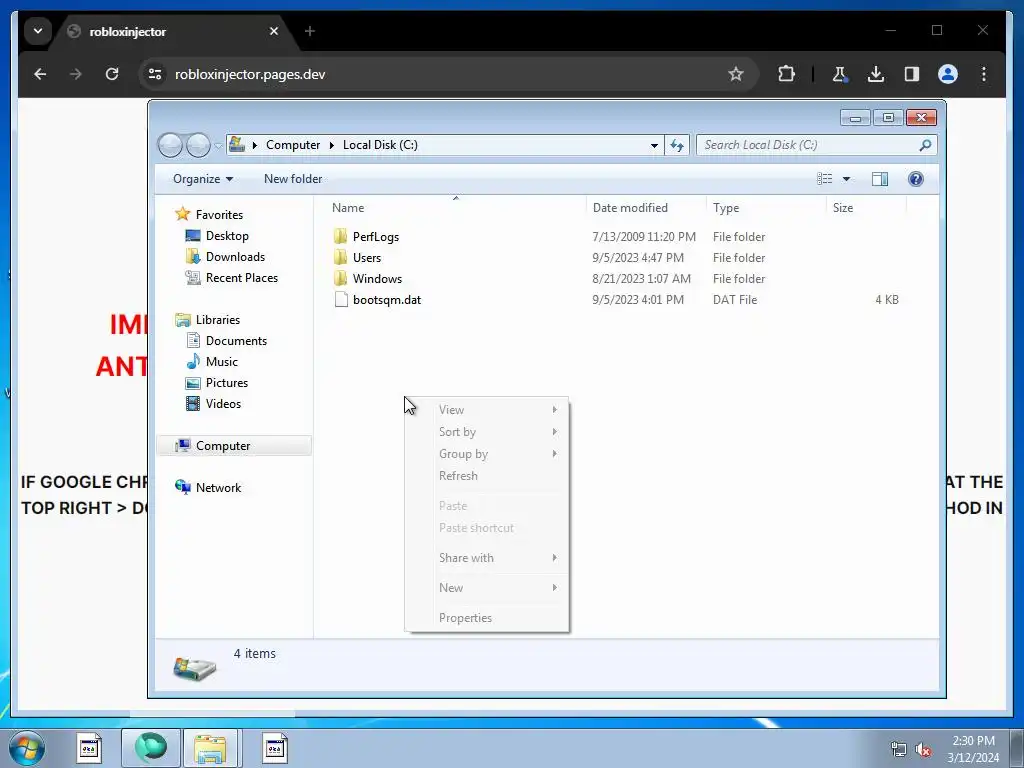
Task: Open Explorer help icon
Action: pos(916,179)
